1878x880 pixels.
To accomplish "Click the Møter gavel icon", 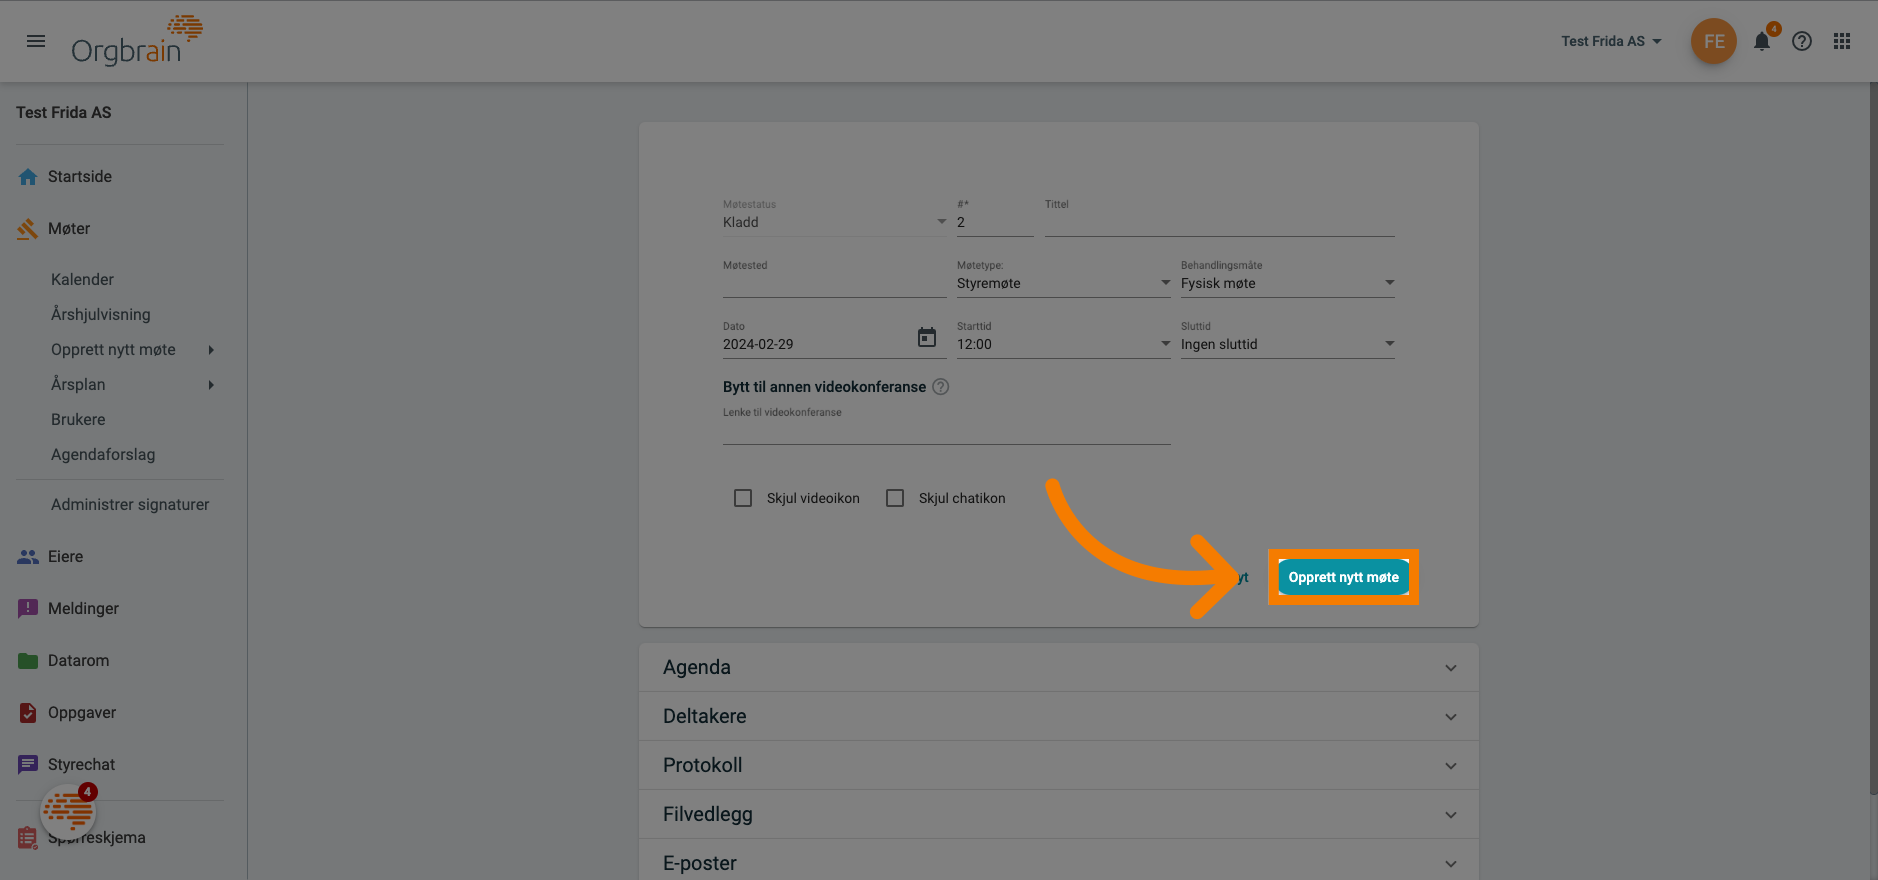I will (x=28, y=229).
